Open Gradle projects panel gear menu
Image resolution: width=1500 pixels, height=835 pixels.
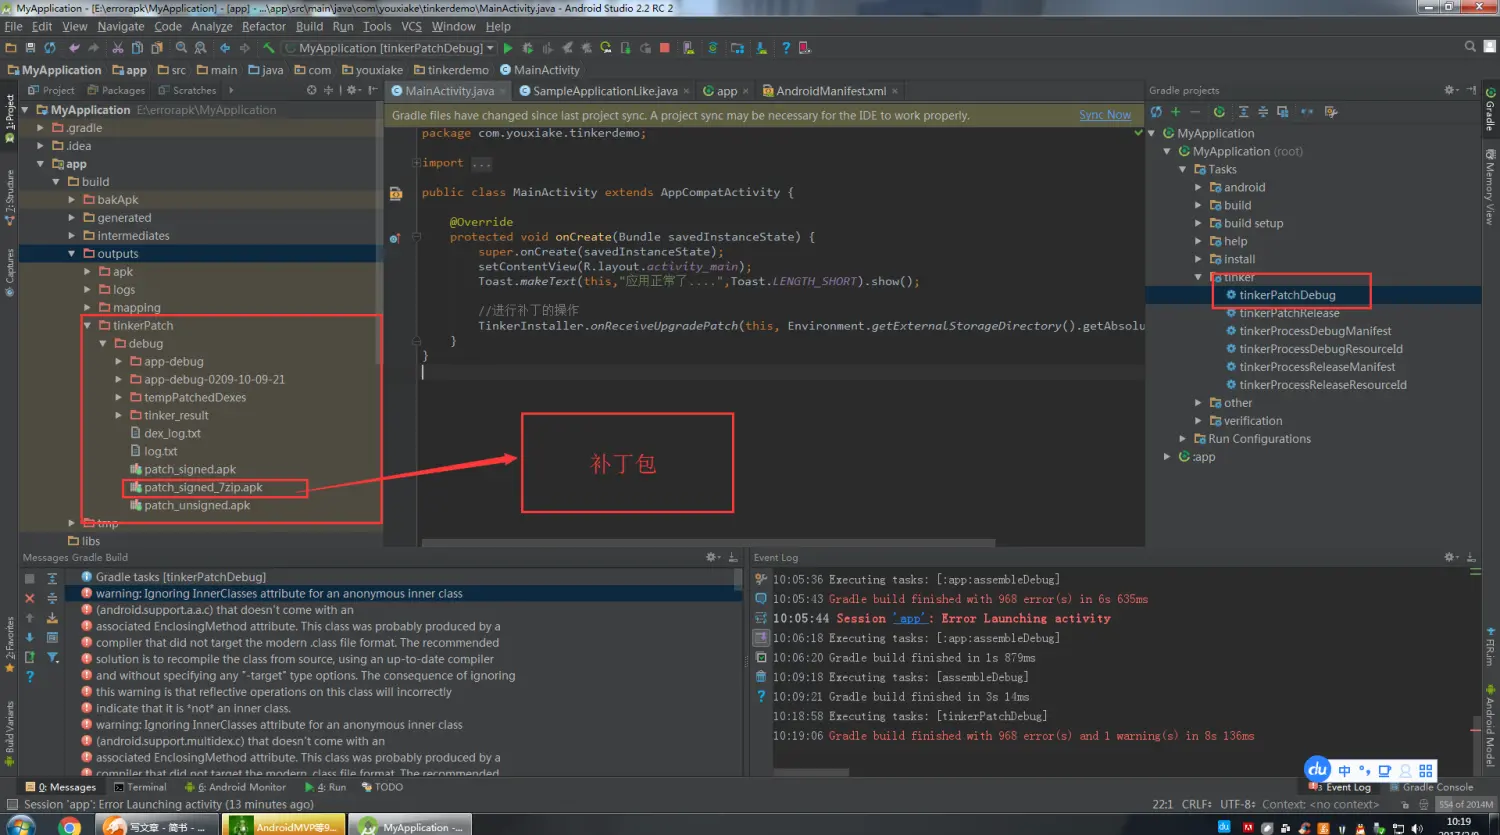1451,90
